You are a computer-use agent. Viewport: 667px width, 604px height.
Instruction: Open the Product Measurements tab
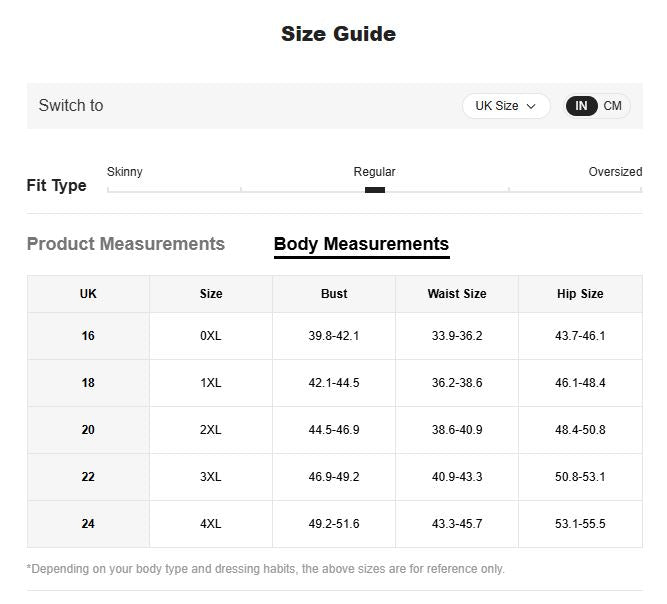[x=126, y=244]
